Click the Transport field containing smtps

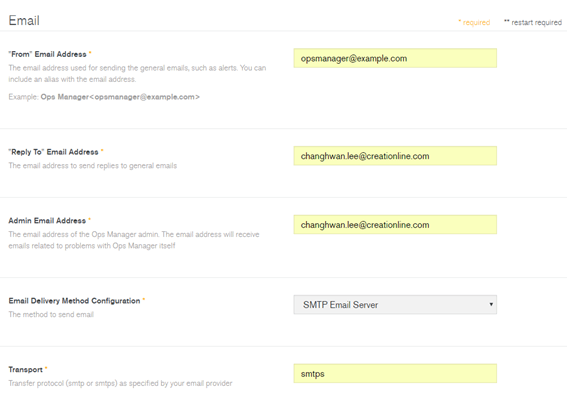coord(395,373)
